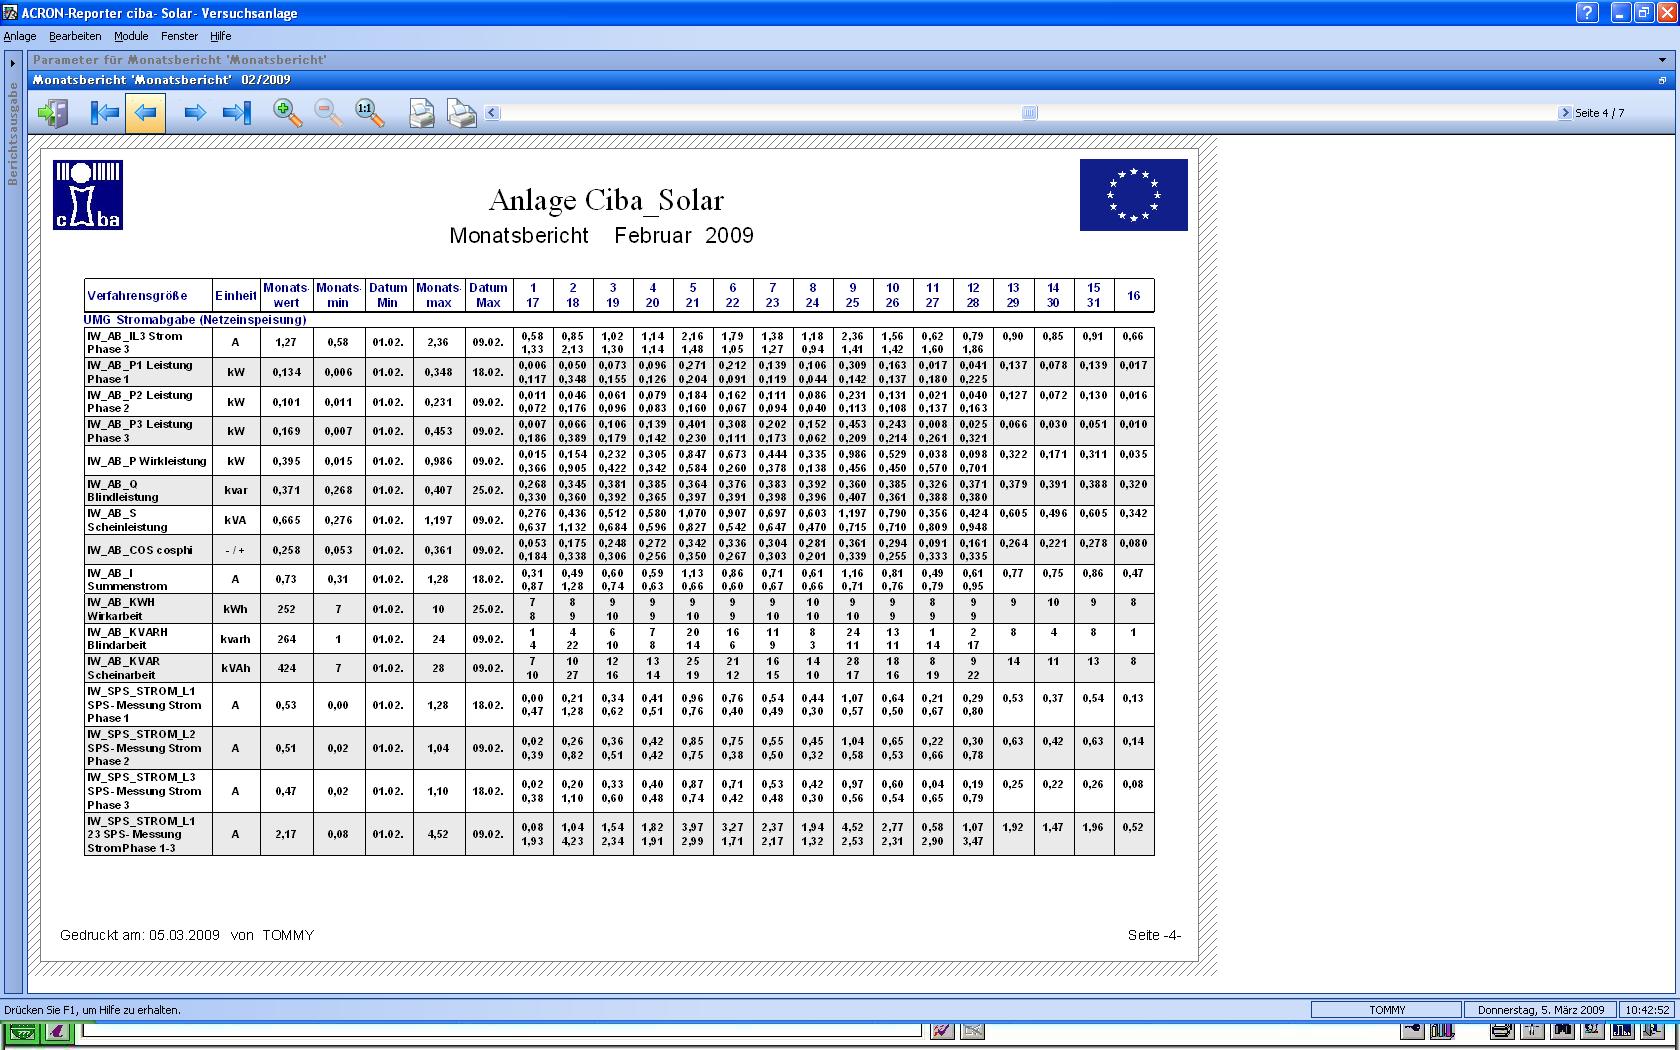Reset zoom with the 1:1 magnifier

pyautogui.click(x=369, y=113)
